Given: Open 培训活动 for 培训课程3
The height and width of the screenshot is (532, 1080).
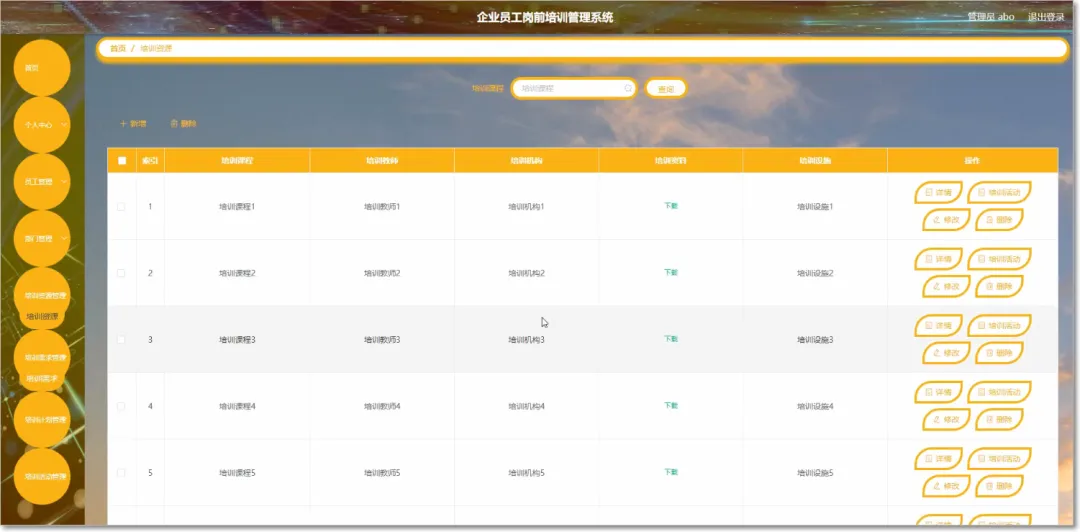Looking at the screenshot, I should (999, 325).
